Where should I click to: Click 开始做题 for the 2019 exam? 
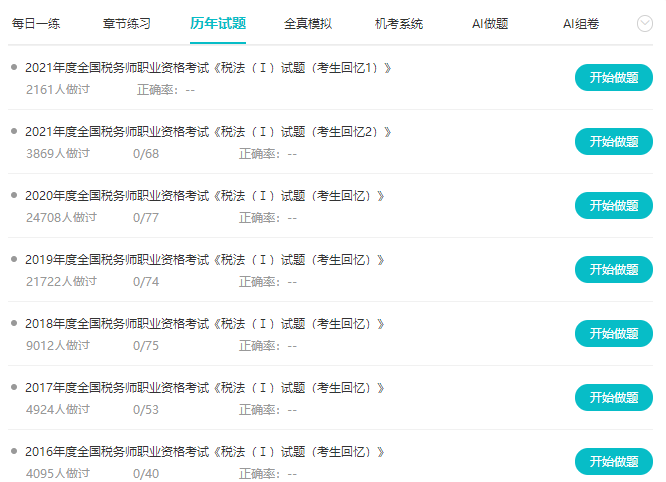point(614,269)
